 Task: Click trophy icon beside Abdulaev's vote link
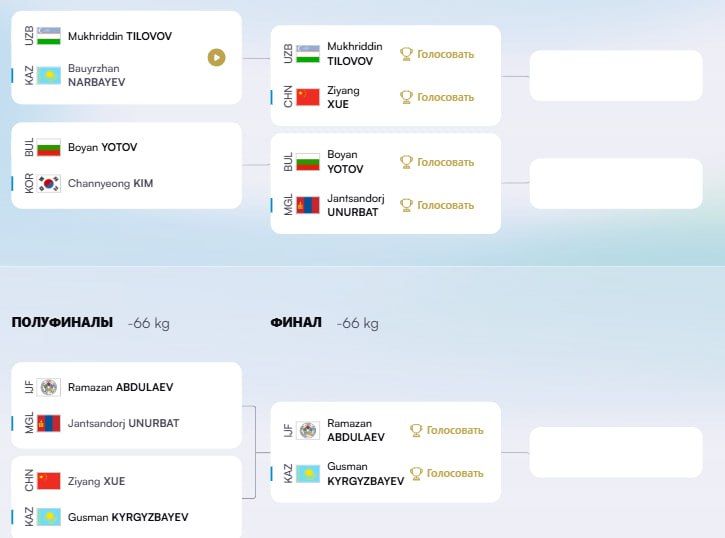pos(416,430)
